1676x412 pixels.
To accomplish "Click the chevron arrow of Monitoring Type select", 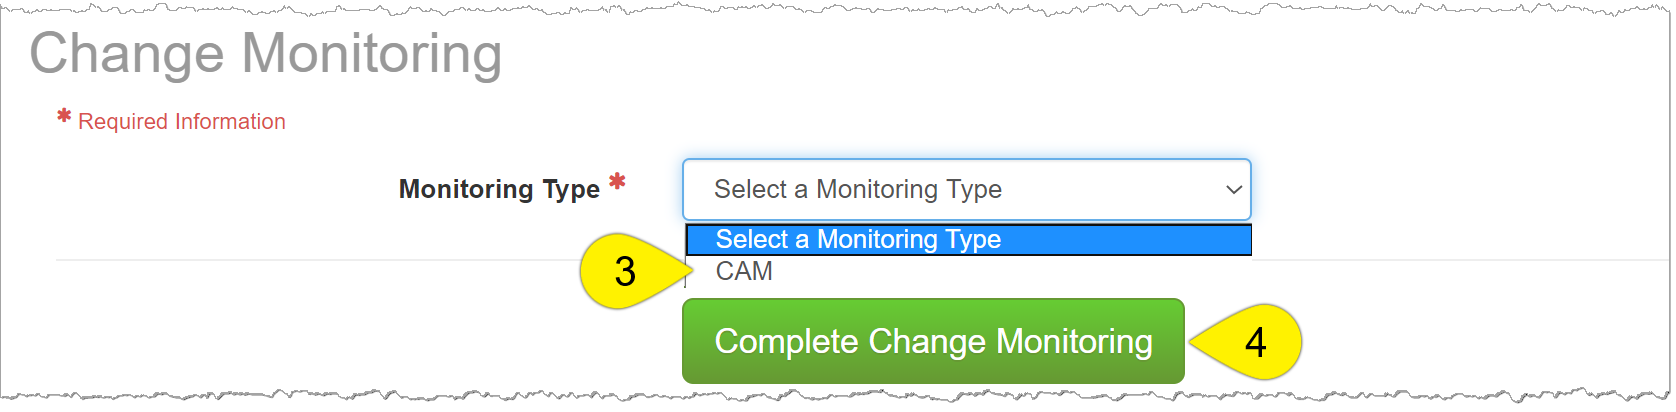I will click(x=1234, y=190).
